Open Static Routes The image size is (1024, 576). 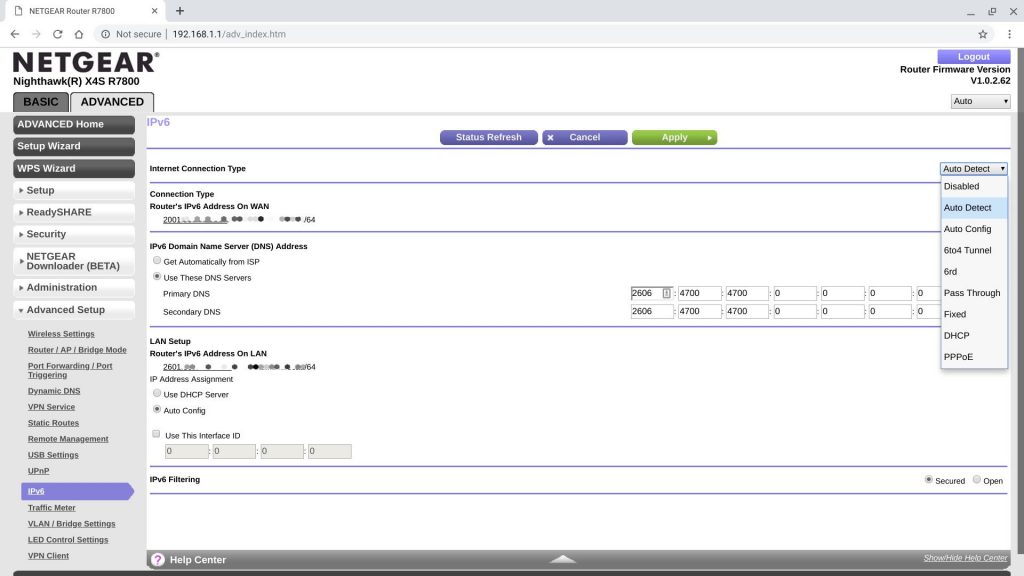53,423
